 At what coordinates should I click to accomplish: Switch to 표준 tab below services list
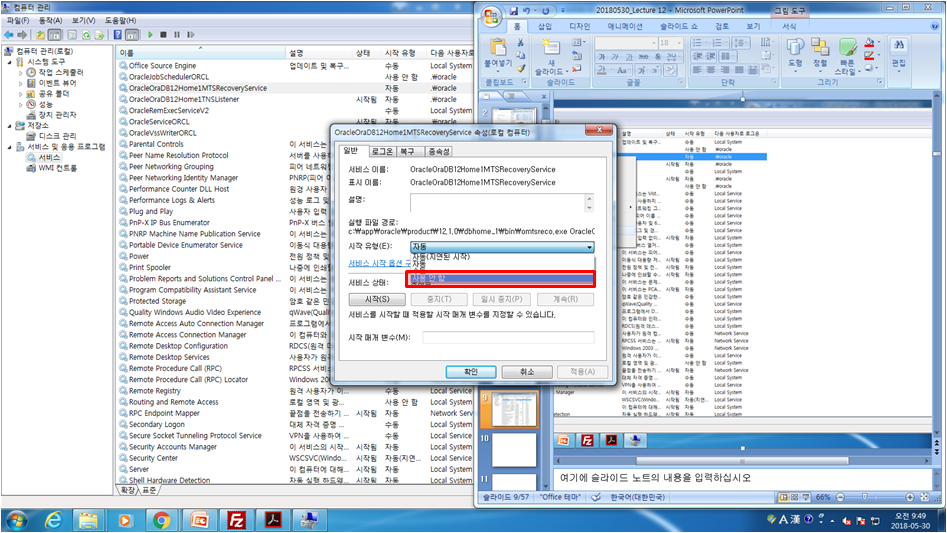click(x=149, y=490)
